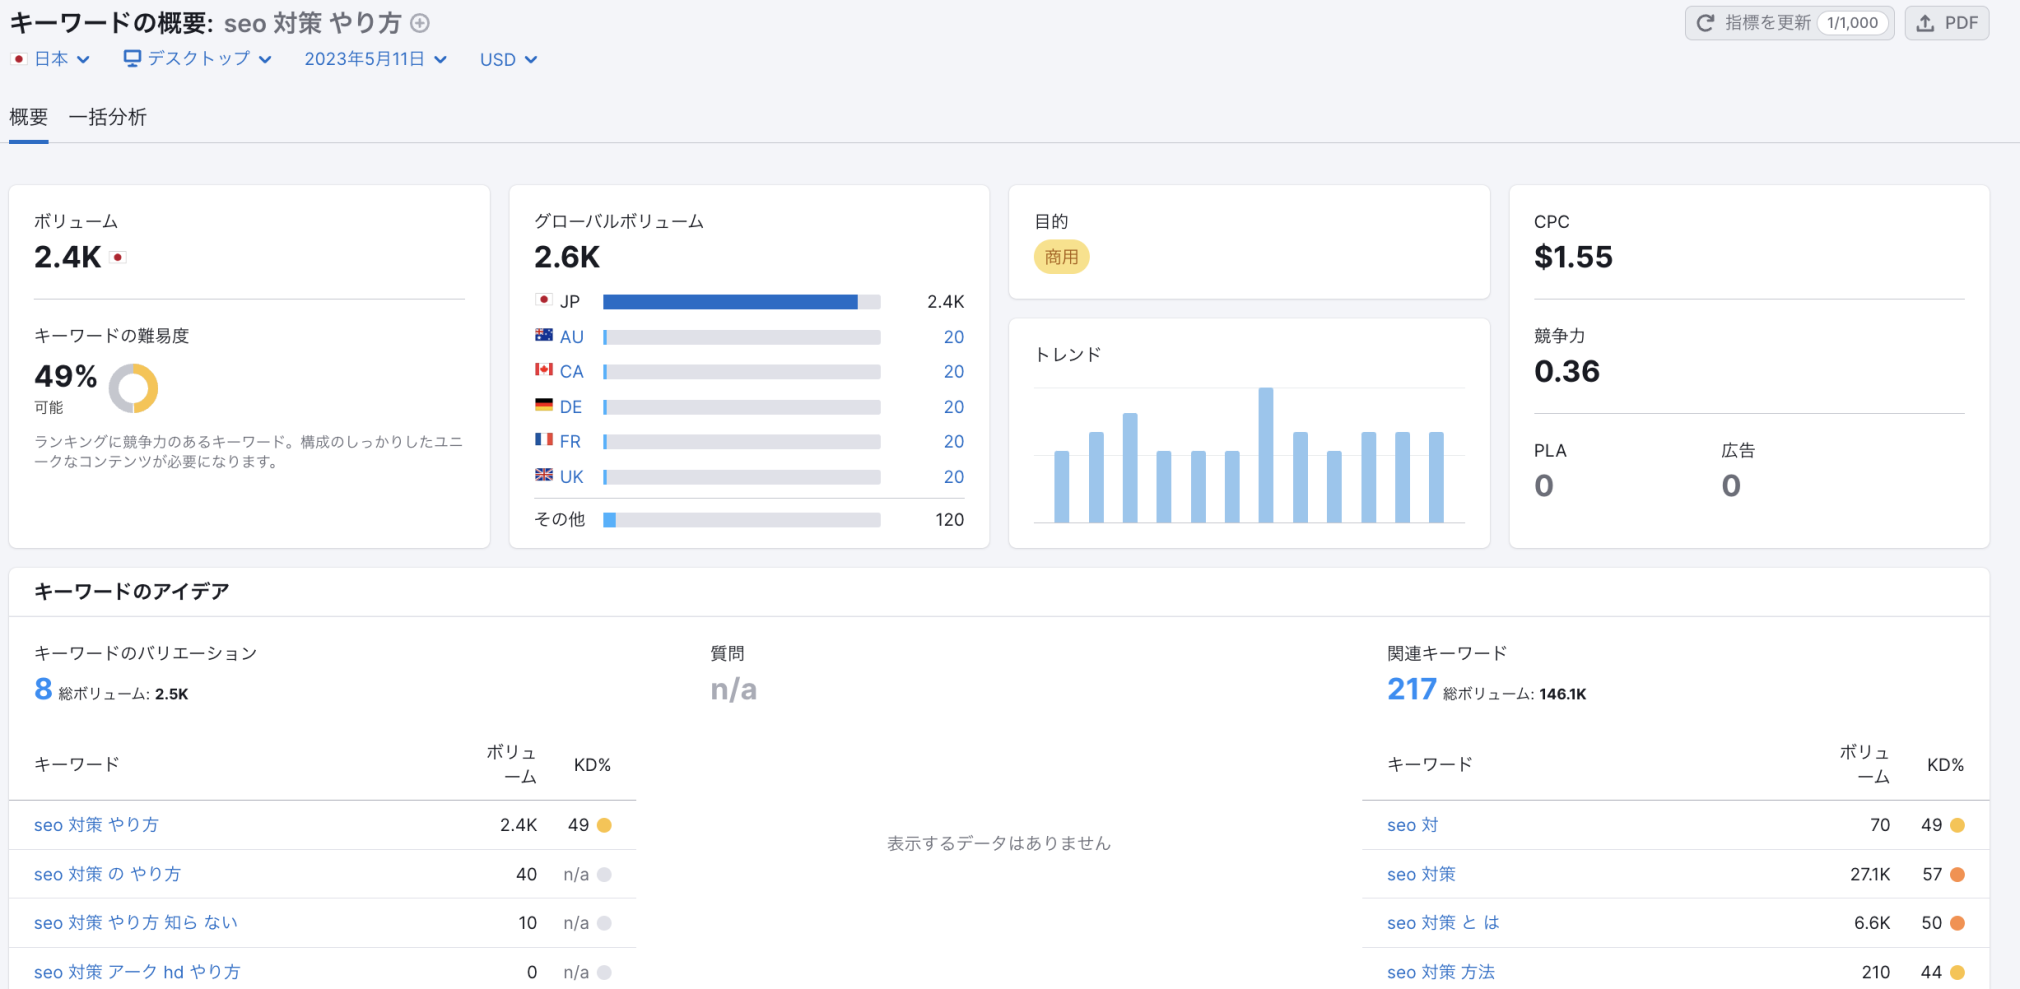Click the FR flag in the global volume list
Image resolution: width=2020 pixels, height=989 pixels.
pos(543,441)
